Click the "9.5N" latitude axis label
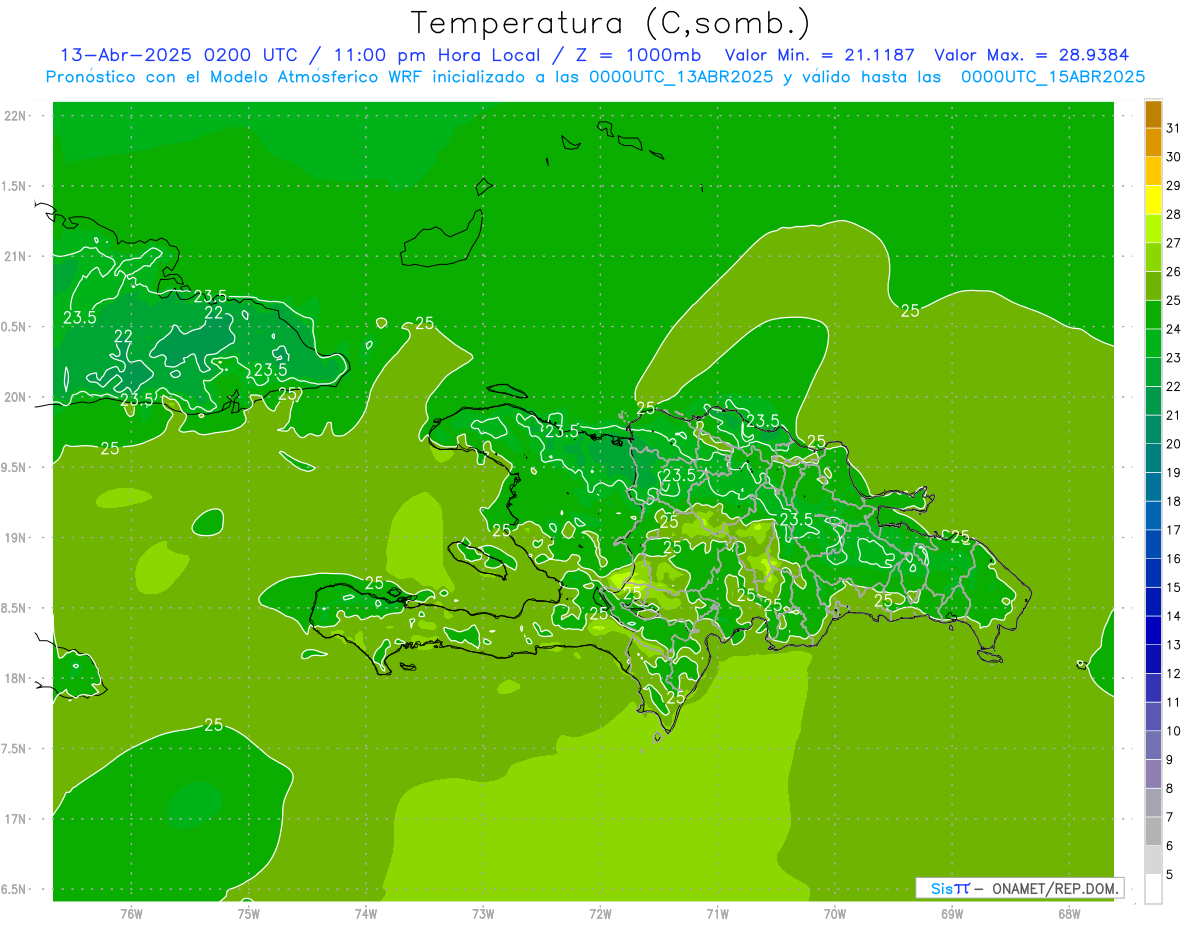Viewport: 1200px width, 927px height. point(15,467)
